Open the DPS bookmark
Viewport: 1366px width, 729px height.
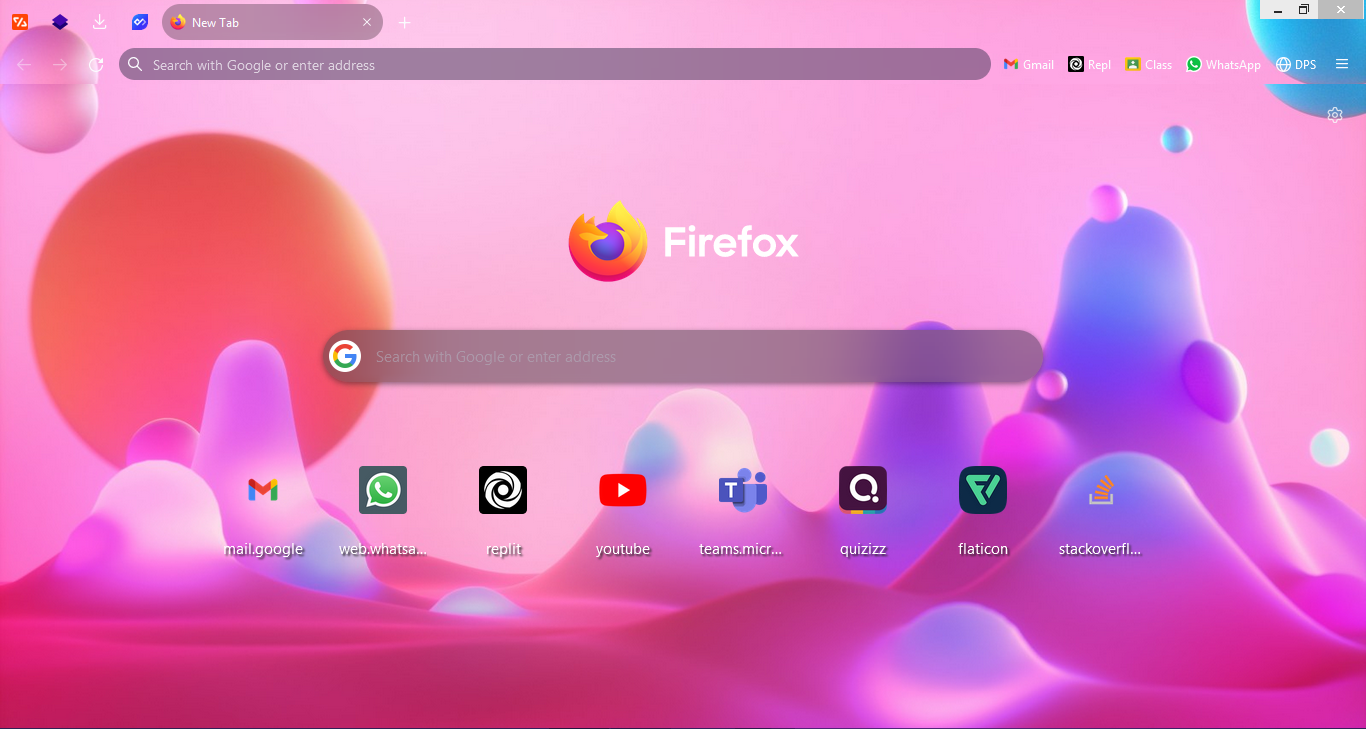pos(1296,65)
